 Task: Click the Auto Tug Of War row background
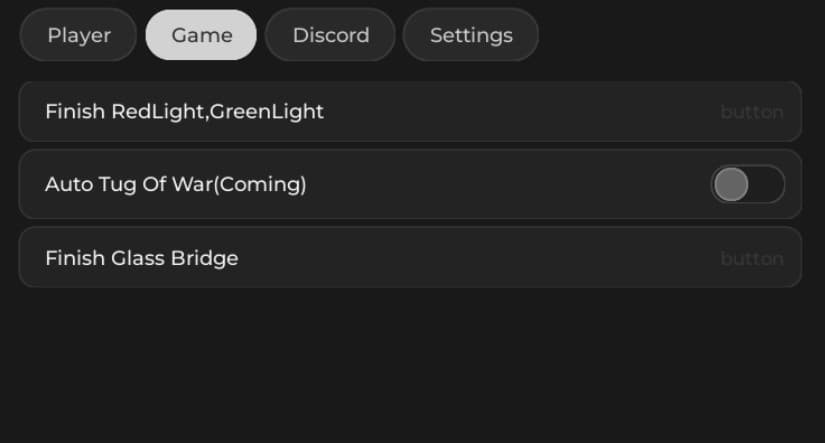pyautogui.click(x=500, y=184)
